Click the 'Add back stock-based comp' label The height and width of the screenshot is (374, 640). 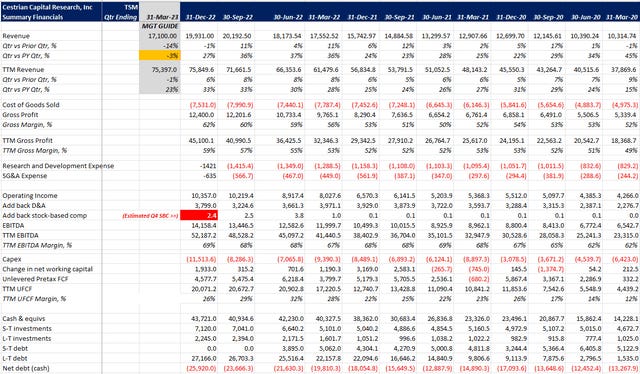[44, 216]
